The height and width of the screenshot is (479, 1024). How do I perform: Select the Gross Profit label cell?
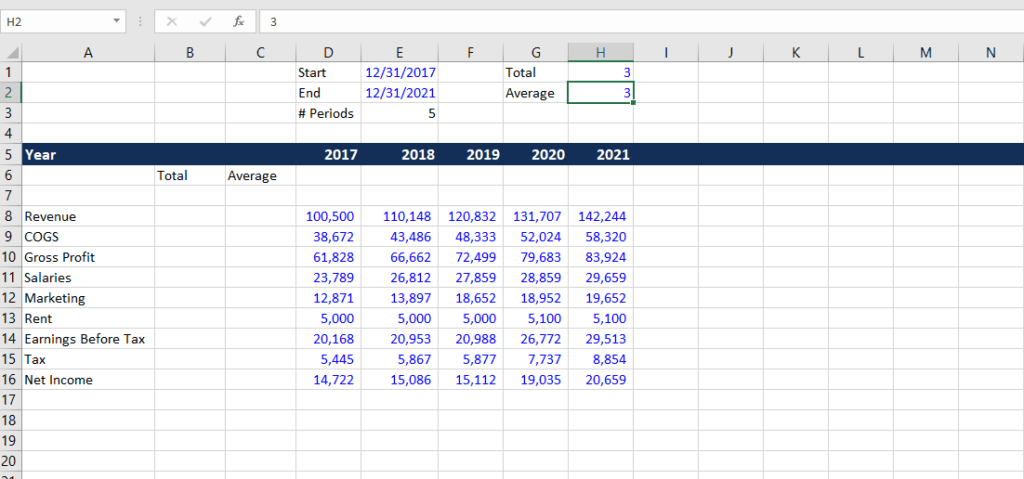(x=88, y=257)
